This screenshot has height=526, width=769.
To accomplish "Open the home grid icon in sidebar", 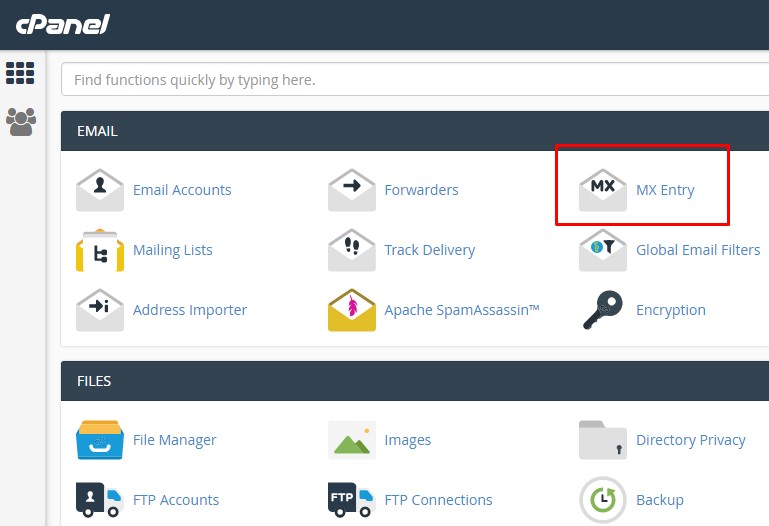I will click(20, 73).
